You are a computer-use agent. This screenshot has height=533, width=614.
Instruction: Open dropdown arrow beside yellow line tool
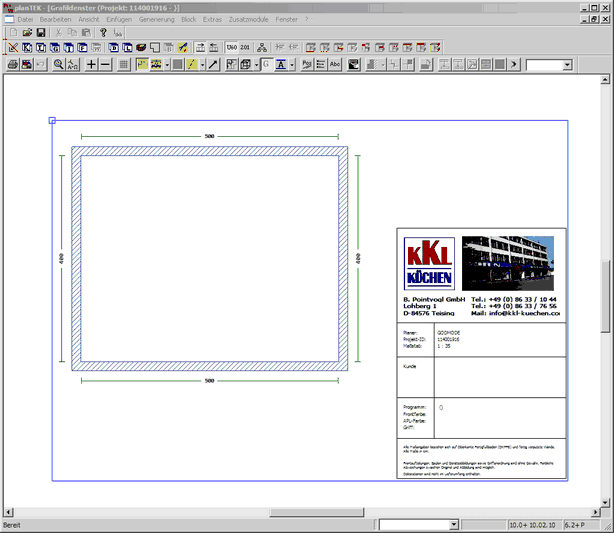[202, 64]
